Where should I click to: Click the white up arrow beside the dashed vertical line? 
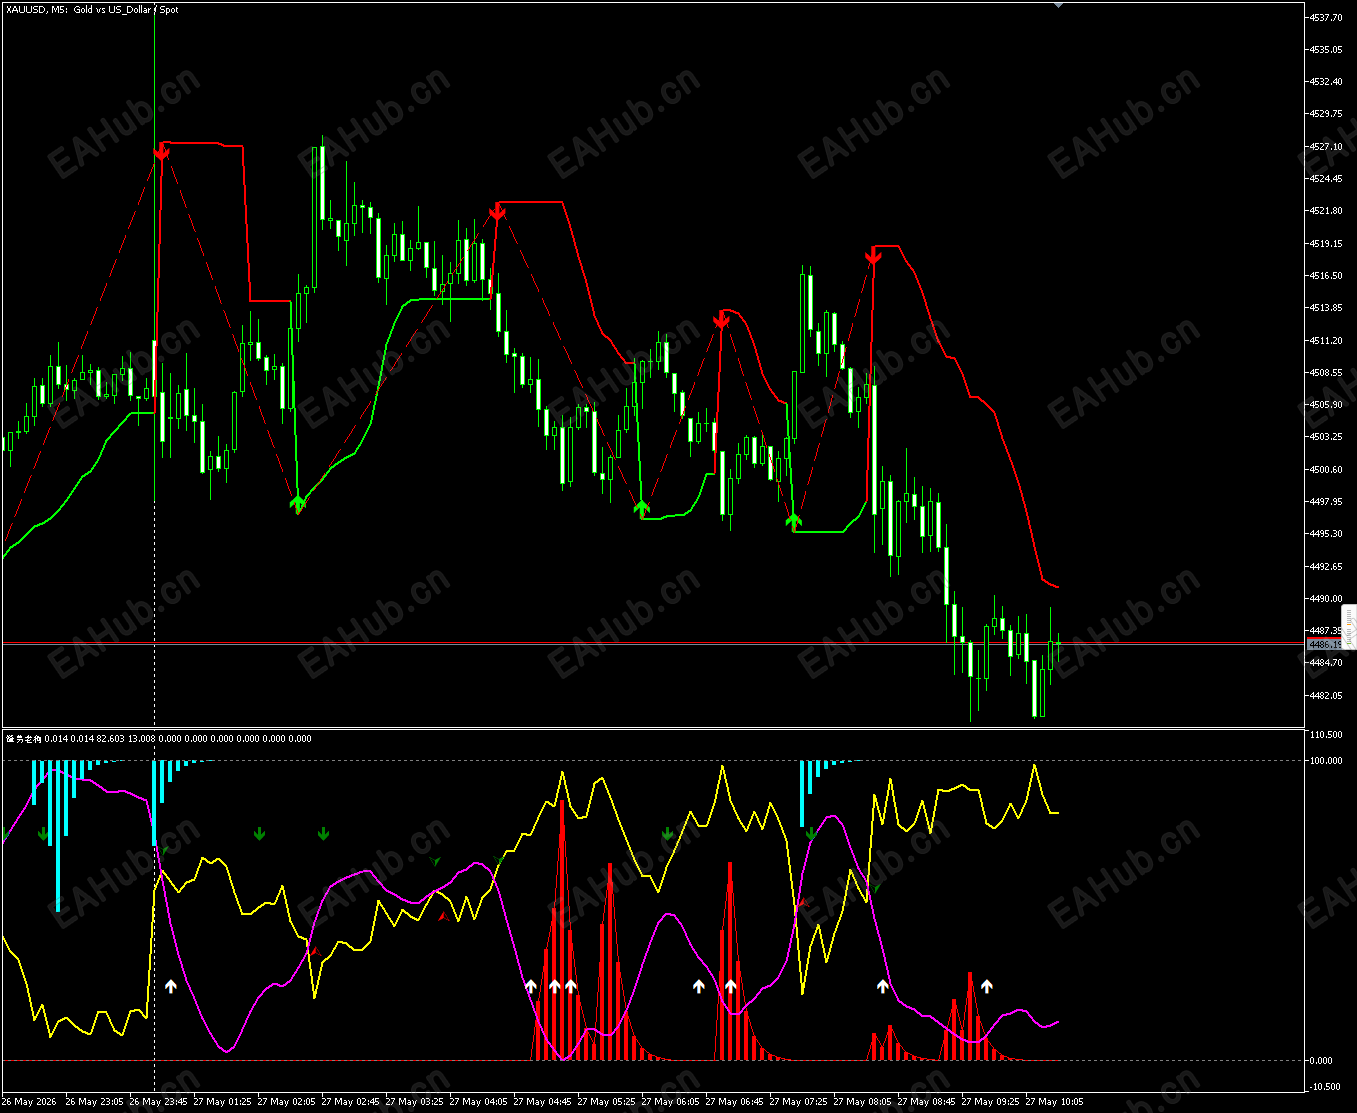coord(170,986)
